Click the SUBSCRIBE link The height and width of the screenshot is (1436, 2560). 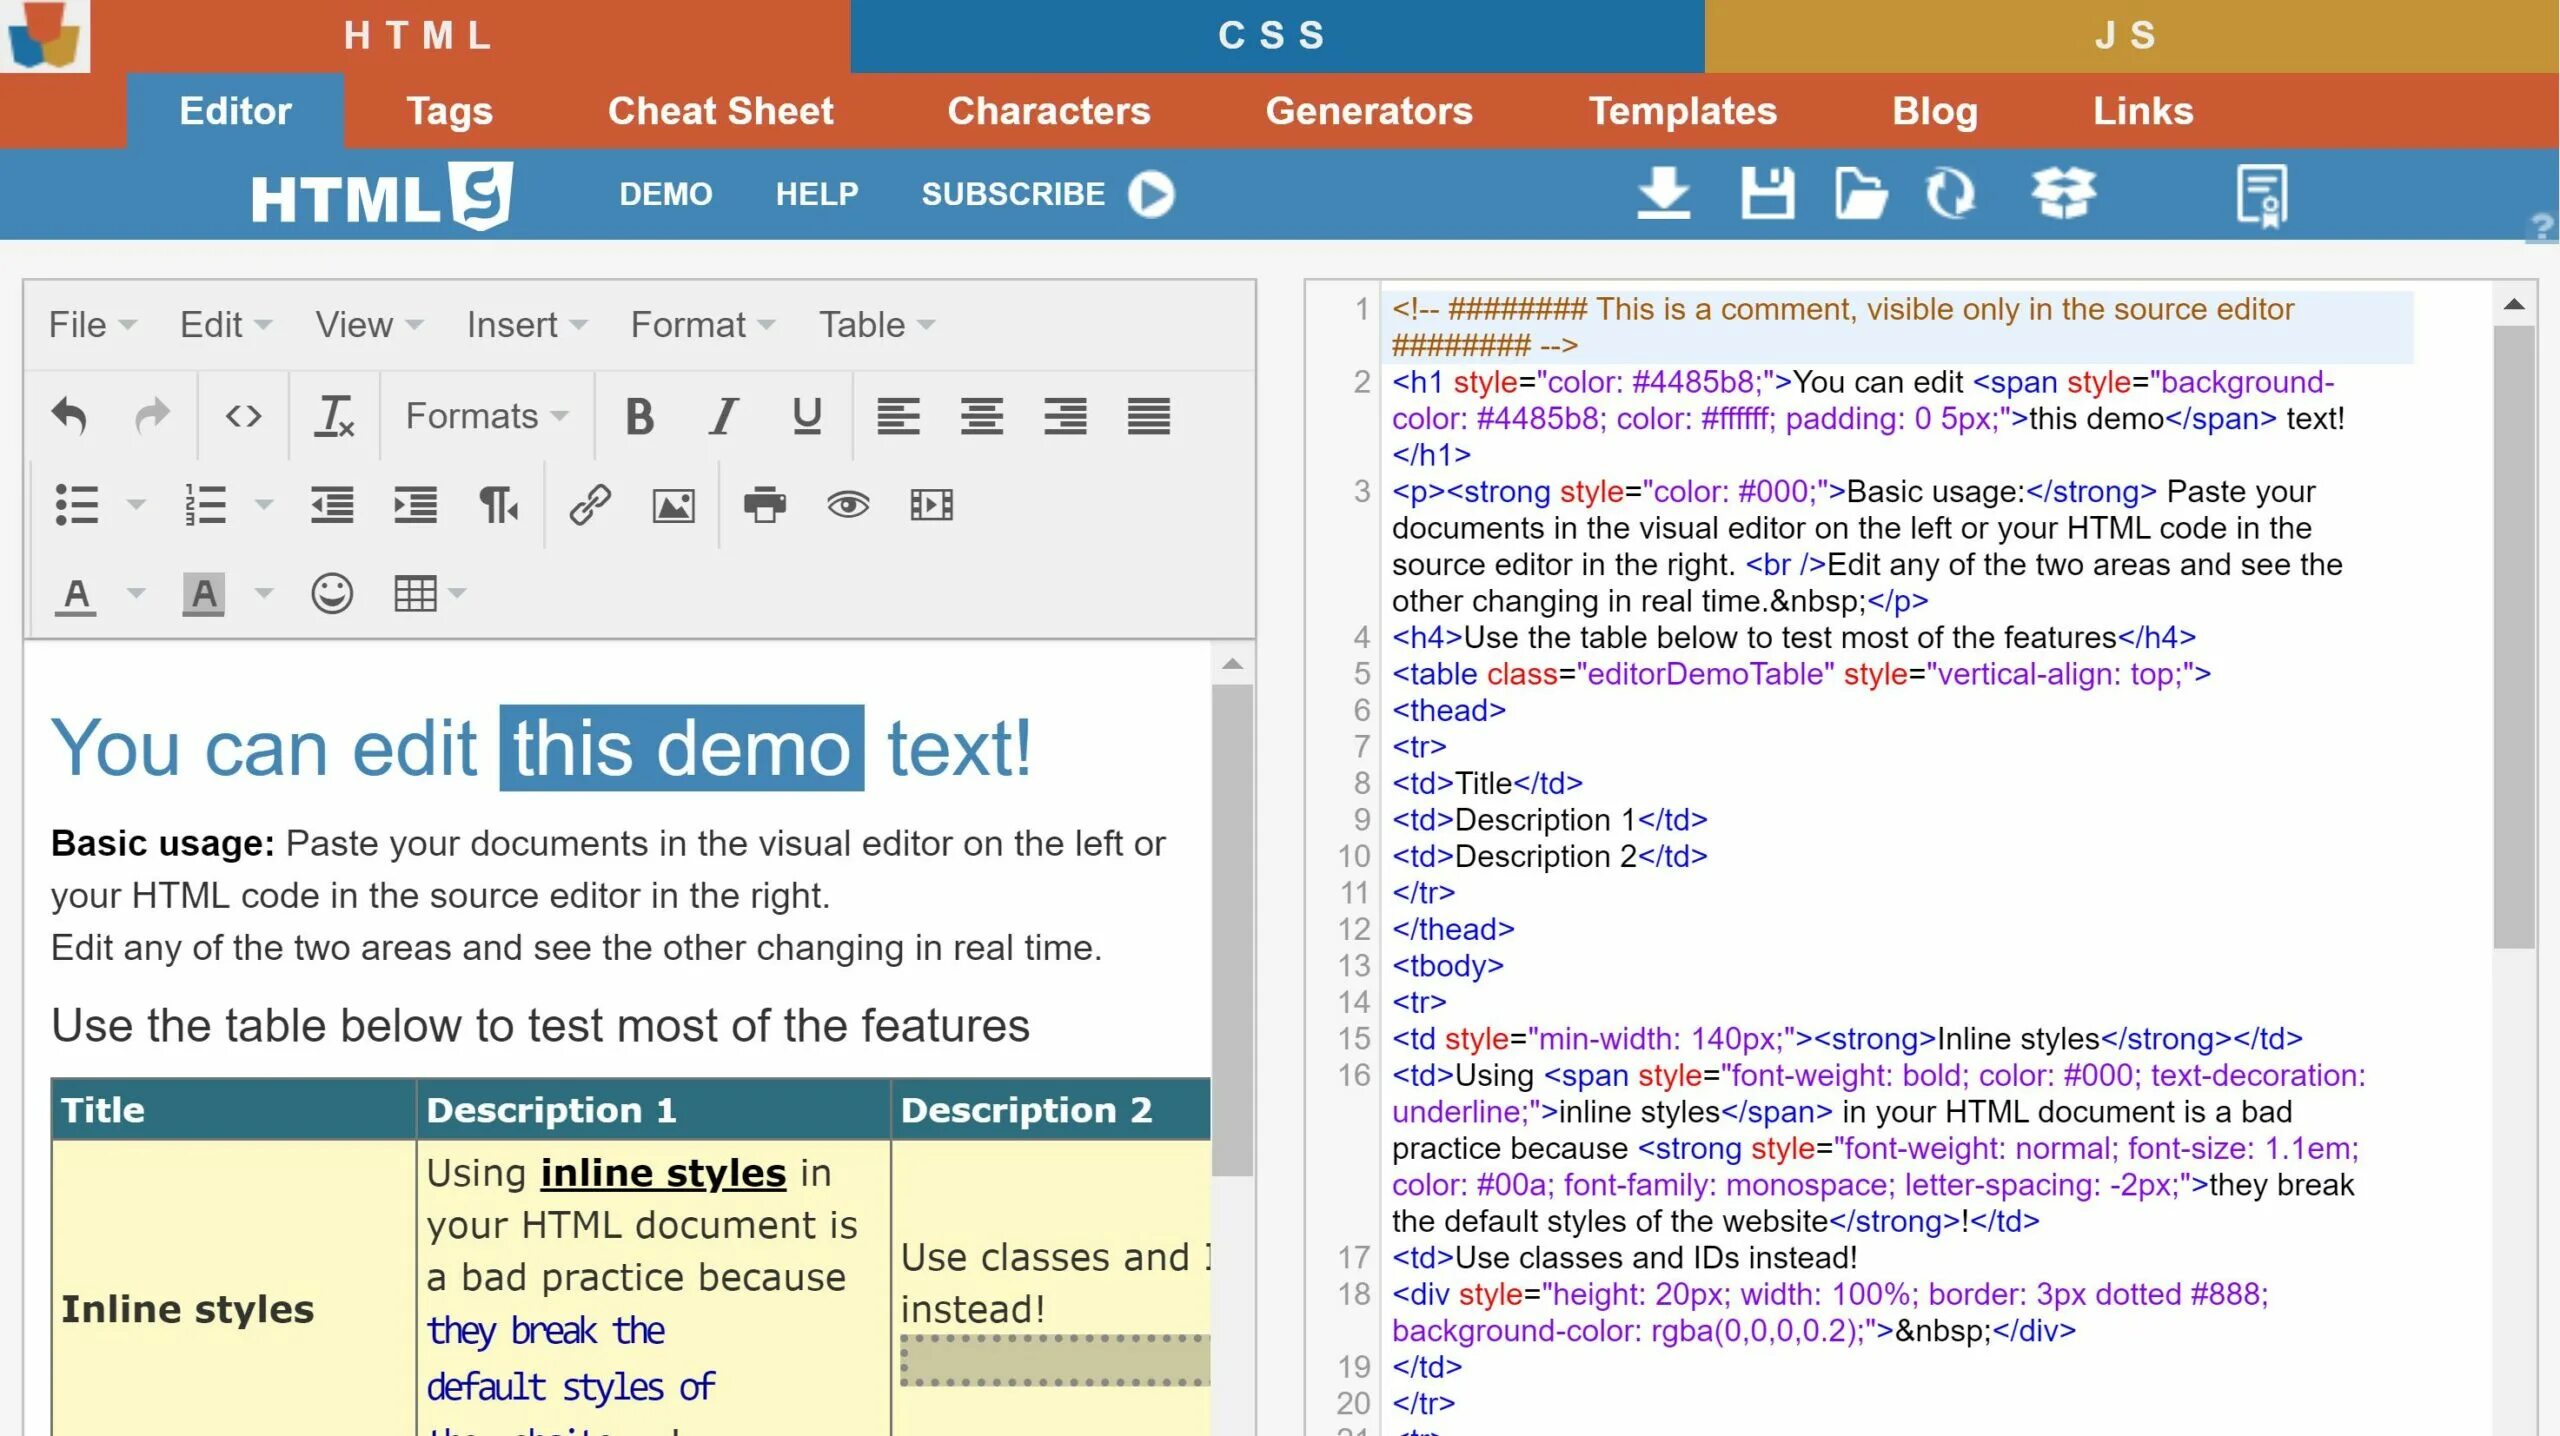[1013, 194]
